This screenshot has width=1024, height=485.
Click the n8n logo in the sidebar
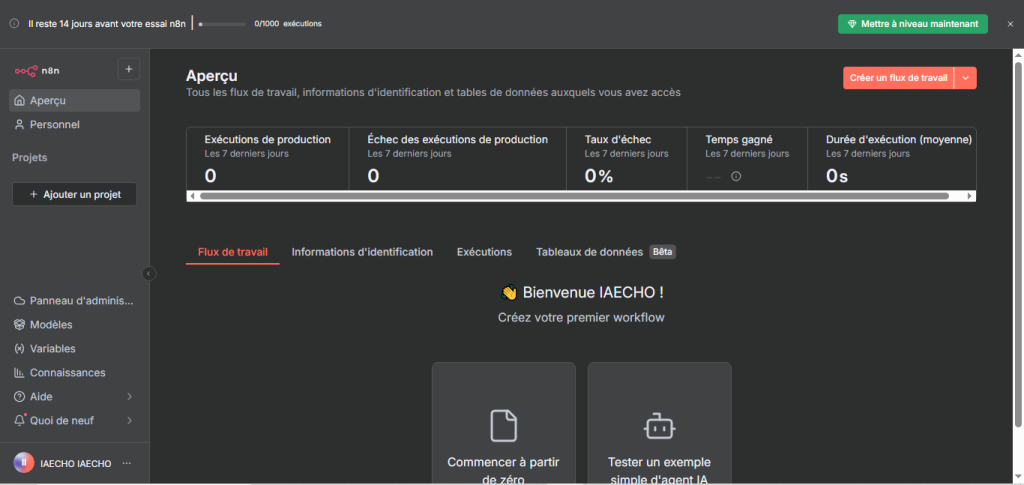(37, 70)
